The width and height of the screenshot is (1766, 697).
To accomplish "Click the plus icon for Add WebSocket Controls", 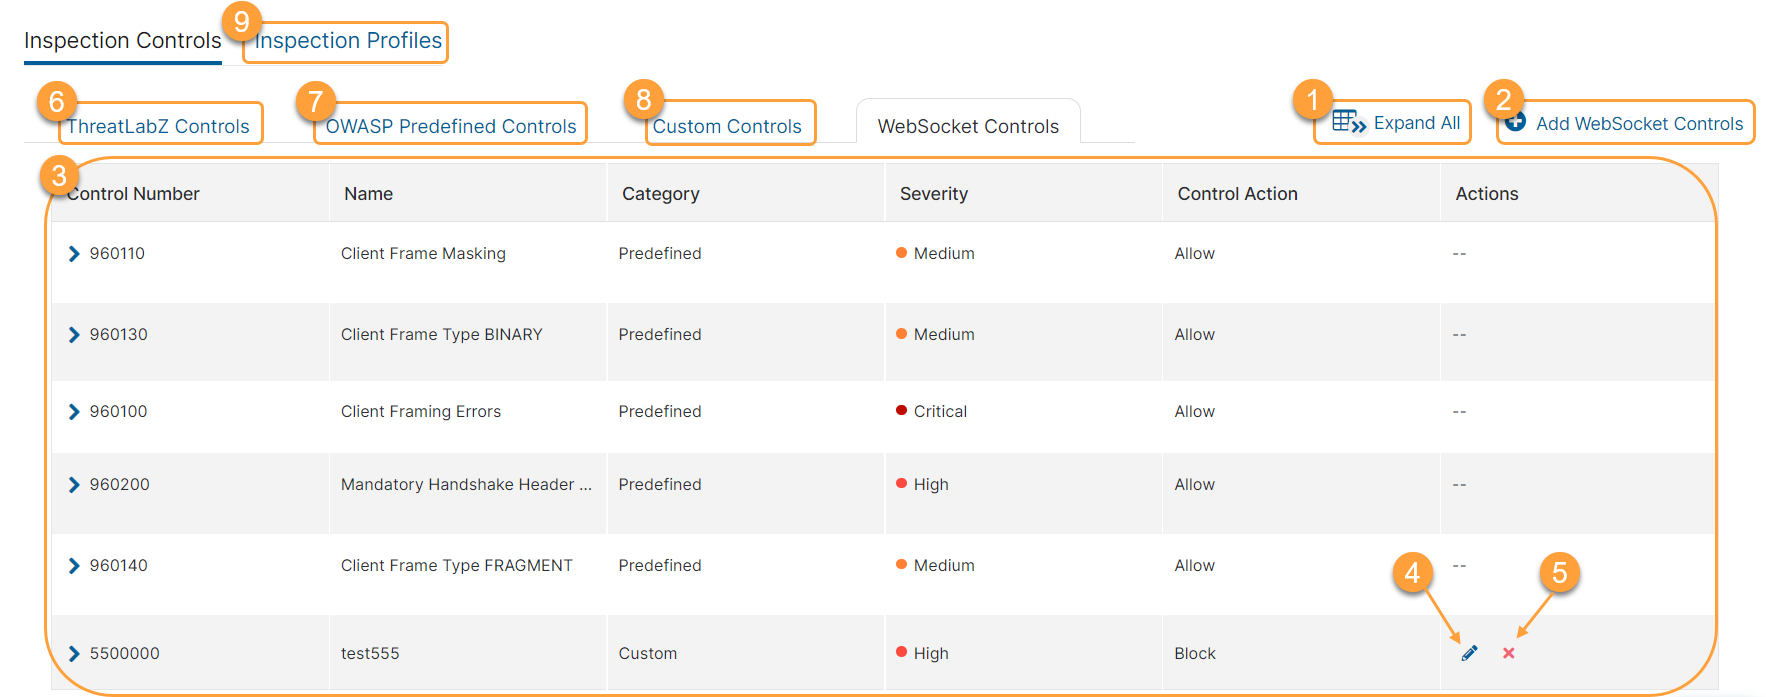I will pyautogui.click(x=1516, y=123).
